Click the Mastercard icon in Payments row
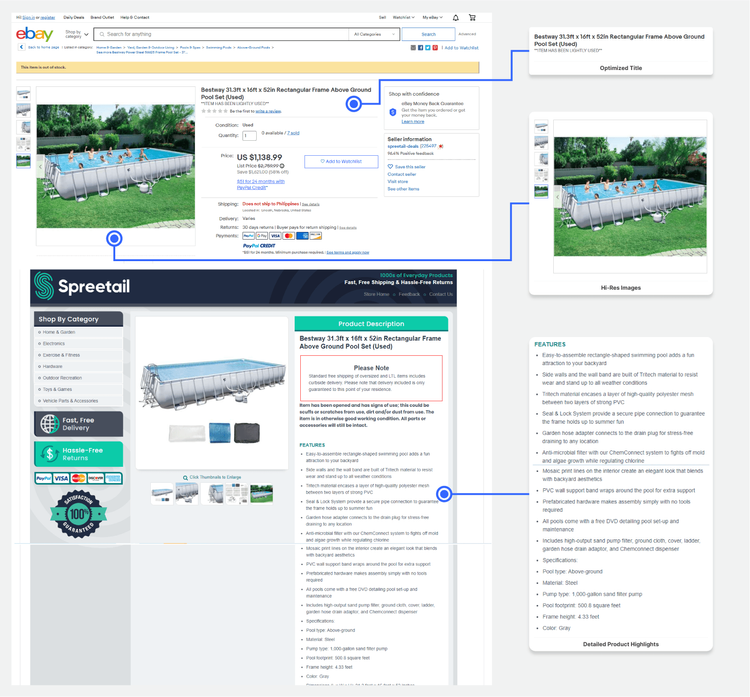 (288, 236)
